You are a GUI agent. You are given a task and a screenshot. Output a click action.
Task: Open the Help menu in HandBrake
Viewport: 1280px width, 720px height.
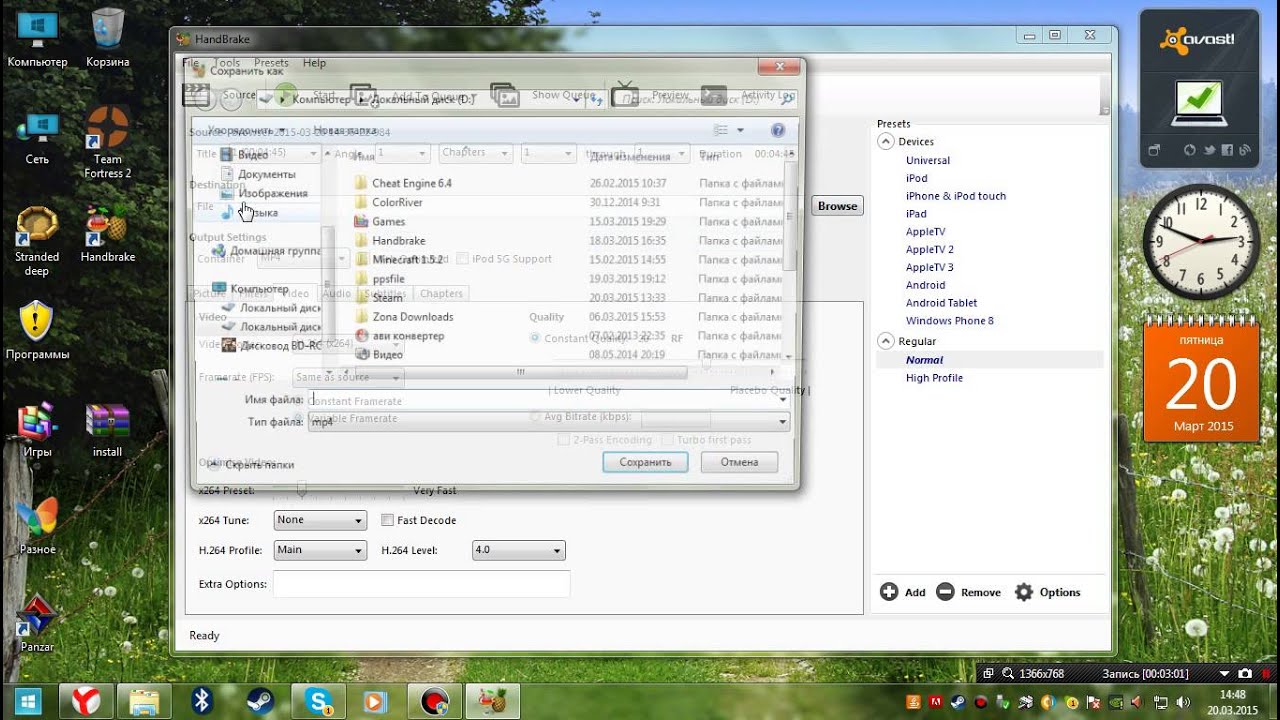tap(314, 63)
